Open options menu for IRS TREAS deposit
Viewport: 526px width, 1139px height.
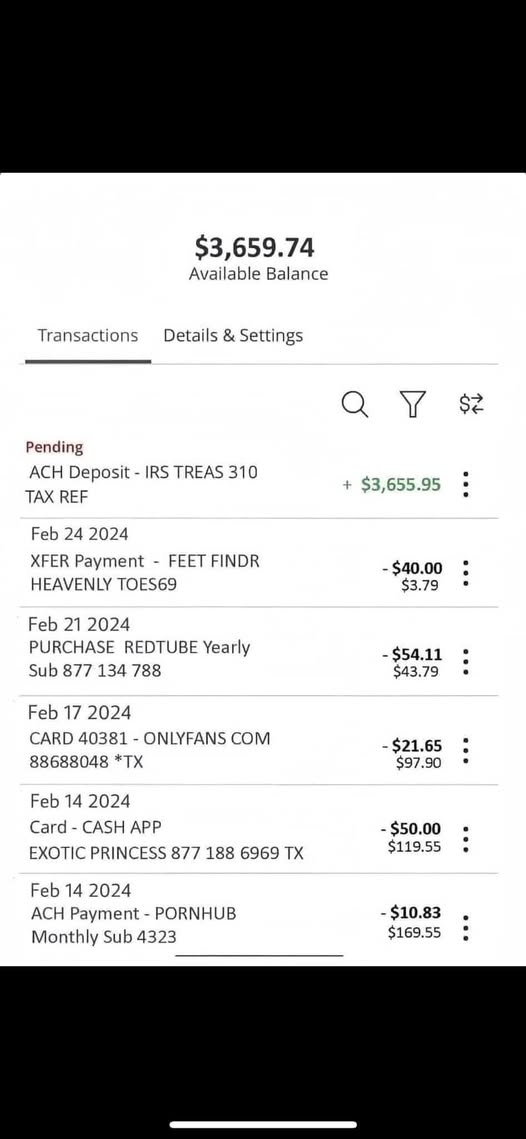(x=466, y=485)
